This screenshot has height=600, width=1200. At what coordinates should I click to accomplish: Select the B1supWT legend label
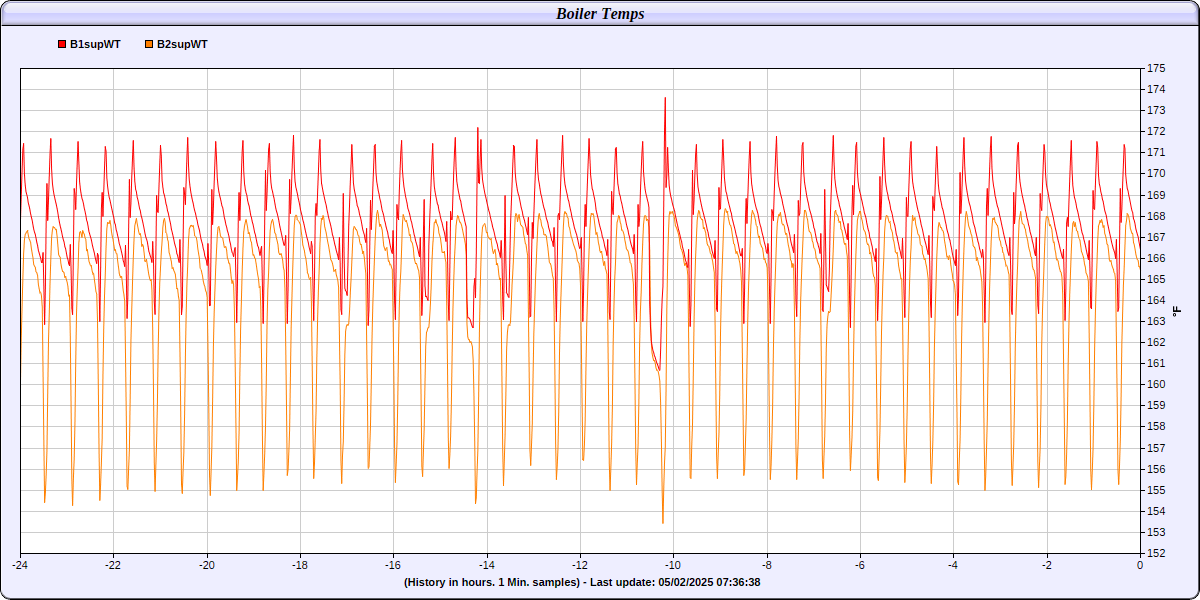[96, 45]
